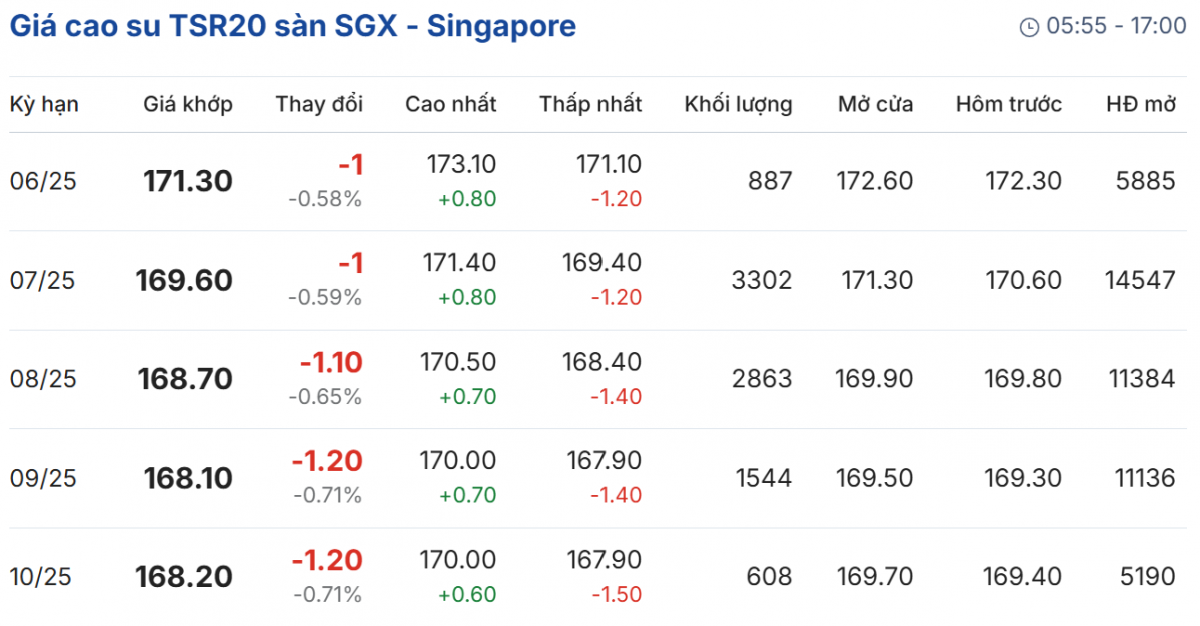
Task: Click the Mở cửa column header
Action: click(x=875, y=104)
